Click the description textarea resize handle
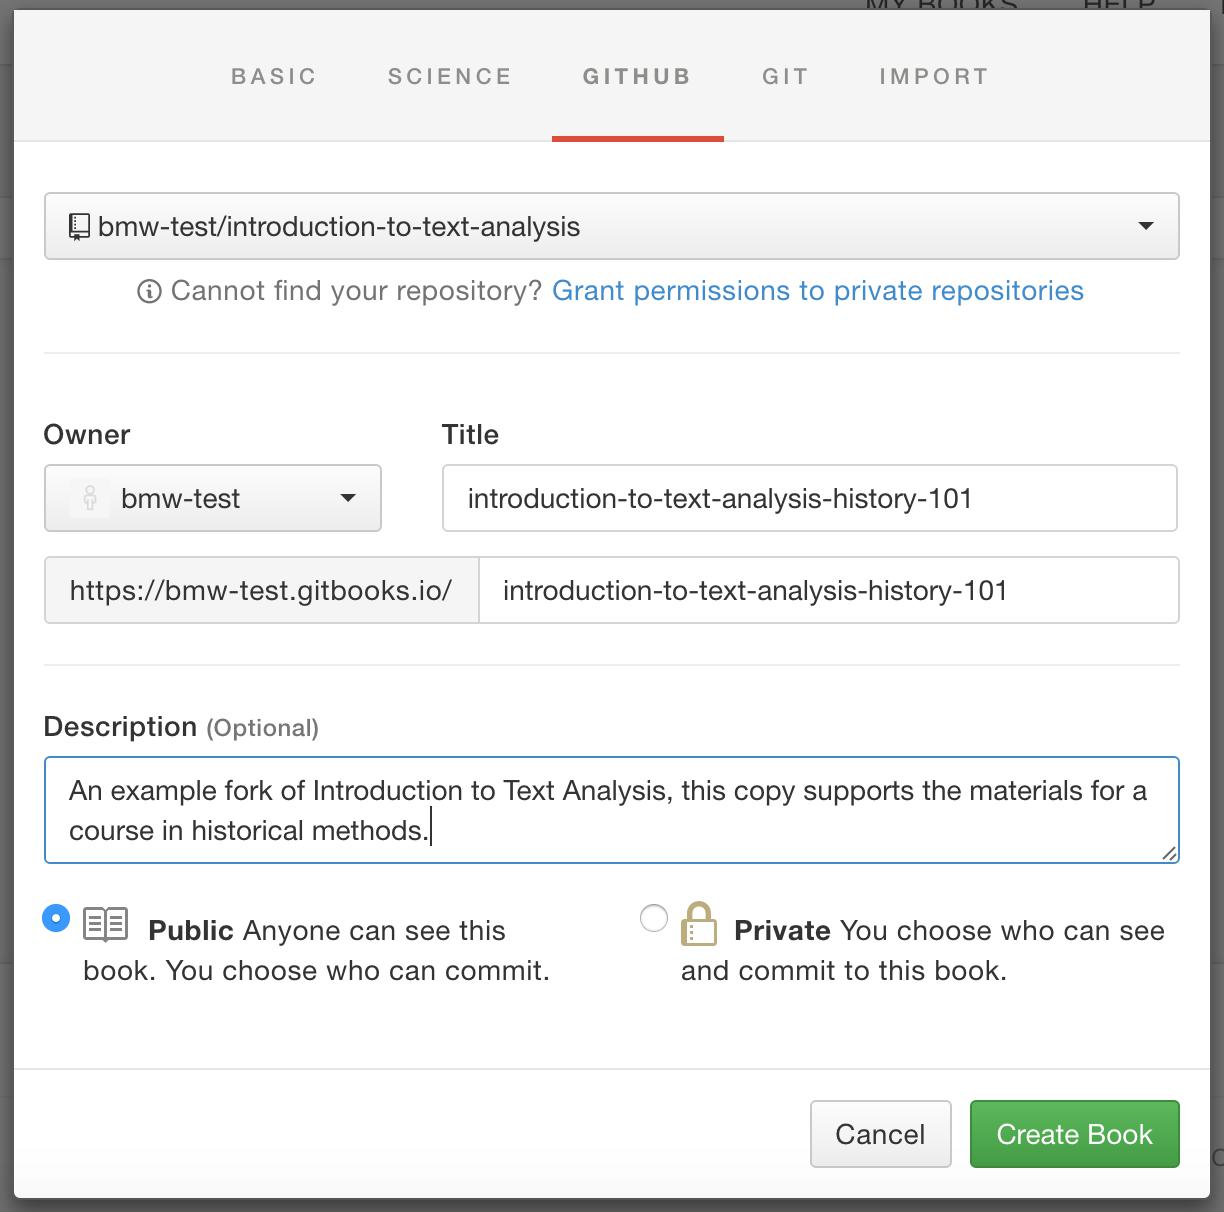 (x=1168, y=852)
